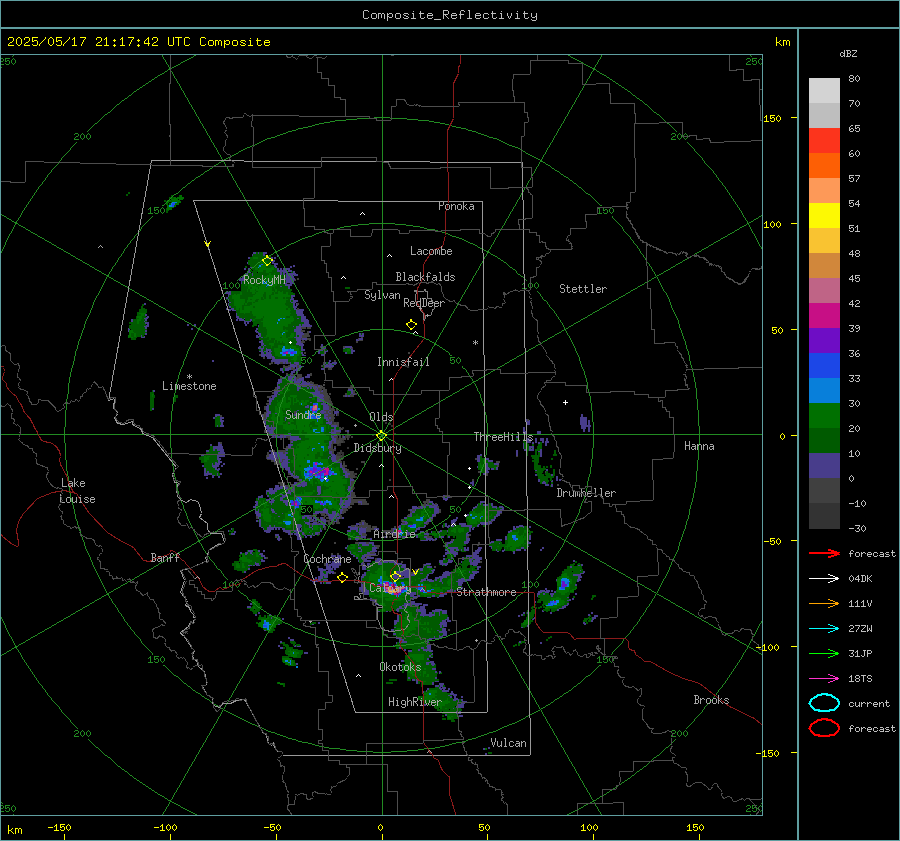
Task: Click the yellow radar-center diamond near Didsbury
Action: [x=381, y=436]
